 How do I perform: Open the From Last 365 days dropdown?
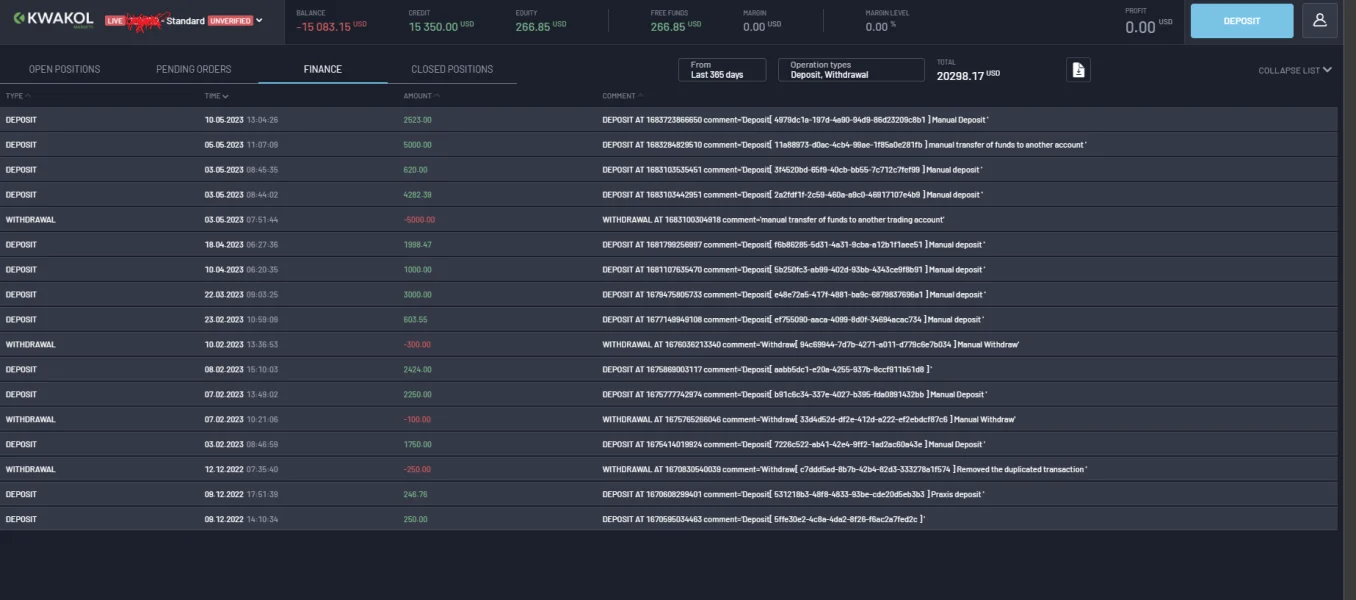pyautogui.click(x=722, y=70)
